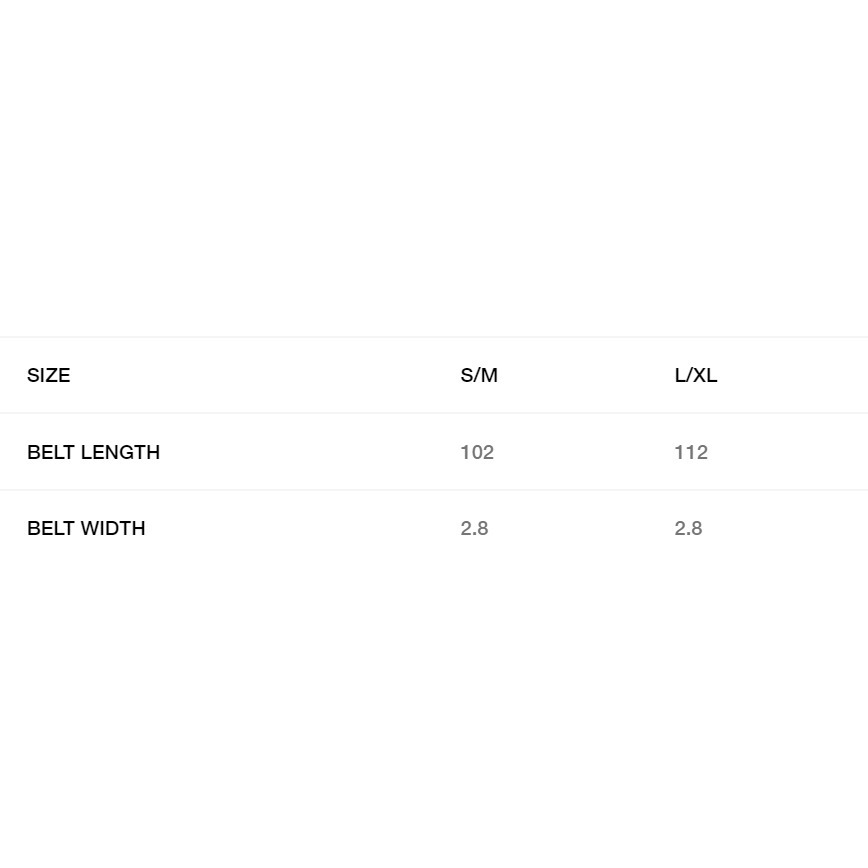Click the 2.8 width under S/M
868x868 pixels.
[474, 528]
